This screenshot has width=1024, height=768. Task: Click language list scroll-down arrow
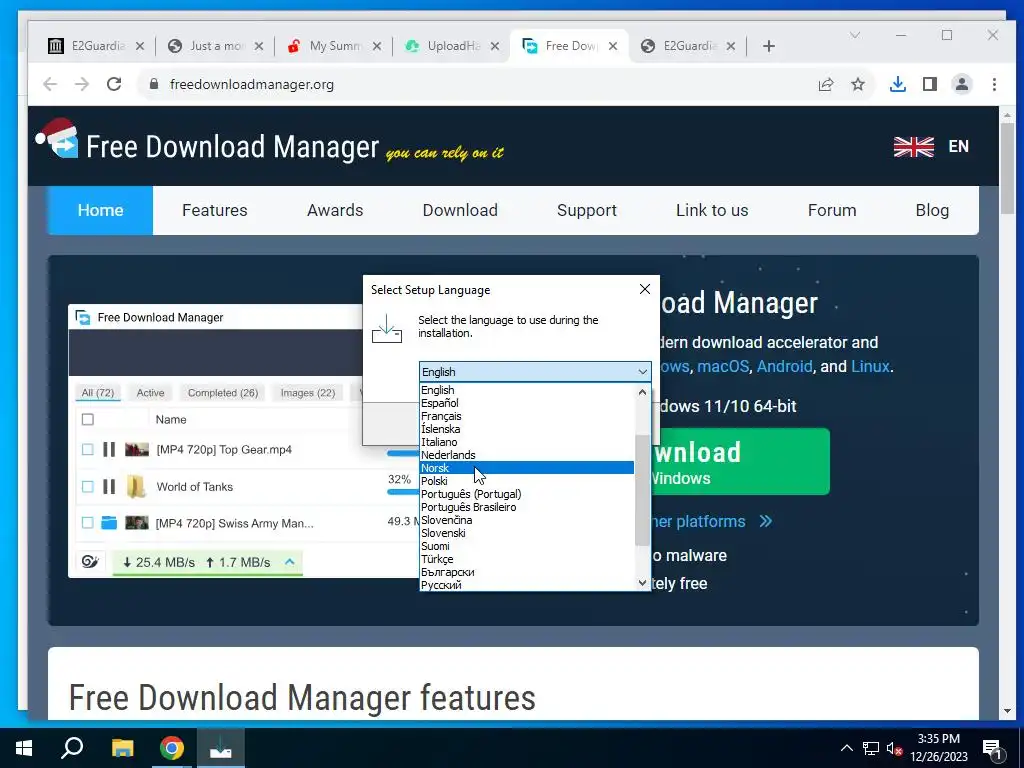pyautogui.click(x=642, y=583)
